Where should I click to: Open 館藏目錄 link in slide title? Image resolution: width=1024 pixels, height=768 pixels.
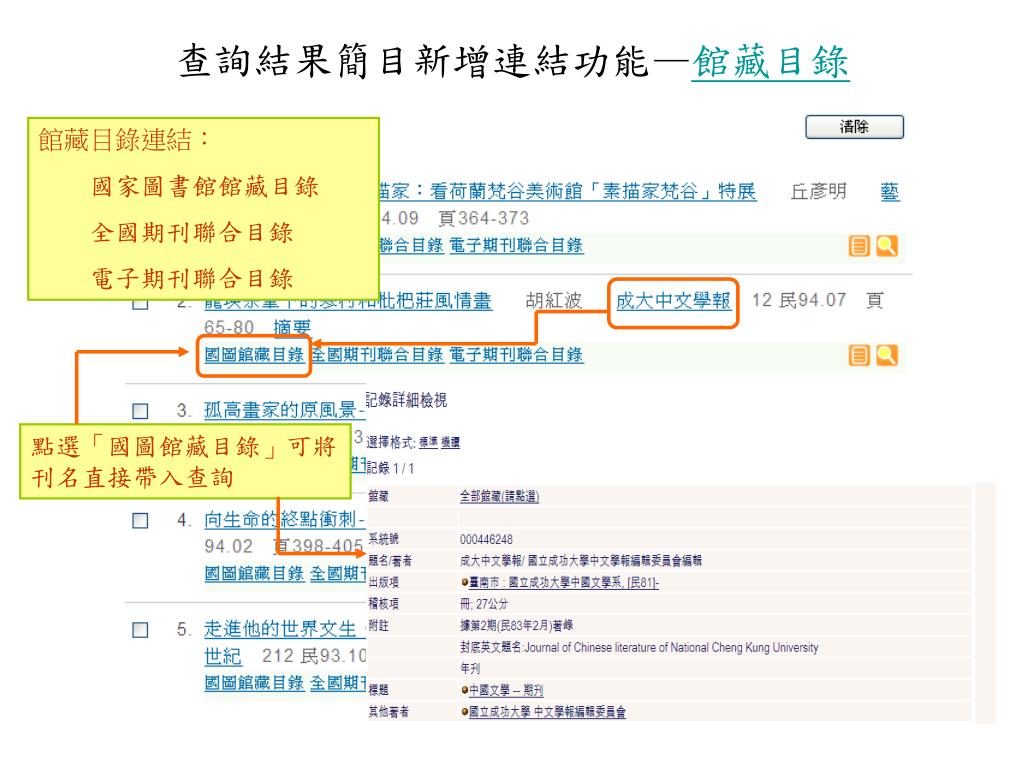(x=771, y=62)
